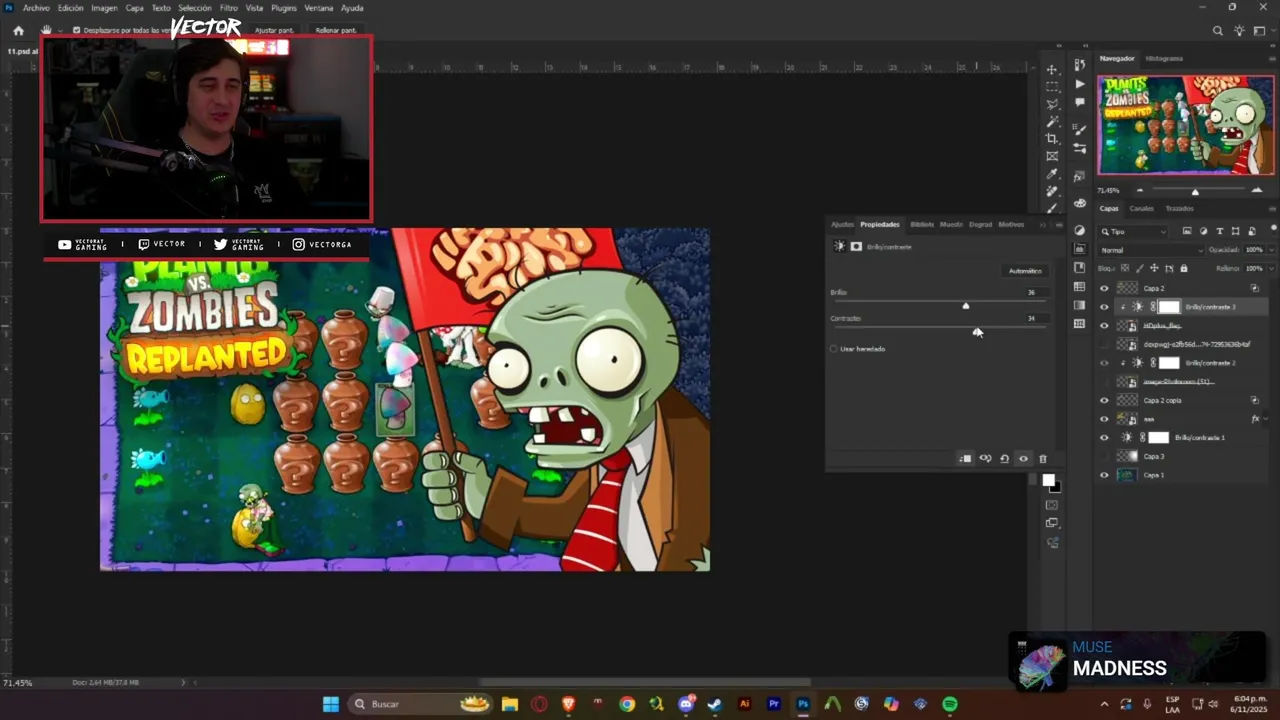Hide the Brillo/contraste 3 layer
Screen dimensions: 1280x720
pyautogui.click(x=1104, y=307)
